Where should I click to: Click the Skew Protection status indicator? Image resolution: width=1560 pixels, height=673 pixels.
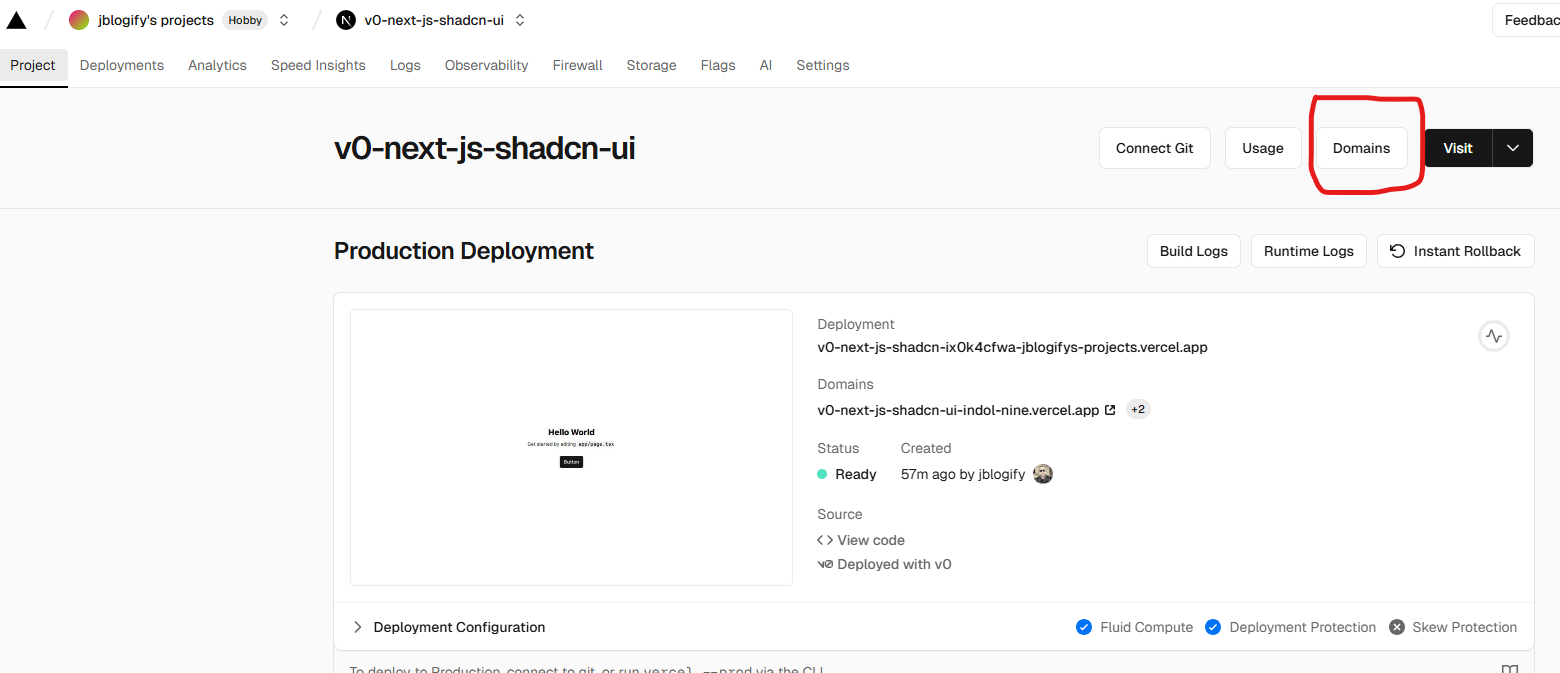[1396, 627]
